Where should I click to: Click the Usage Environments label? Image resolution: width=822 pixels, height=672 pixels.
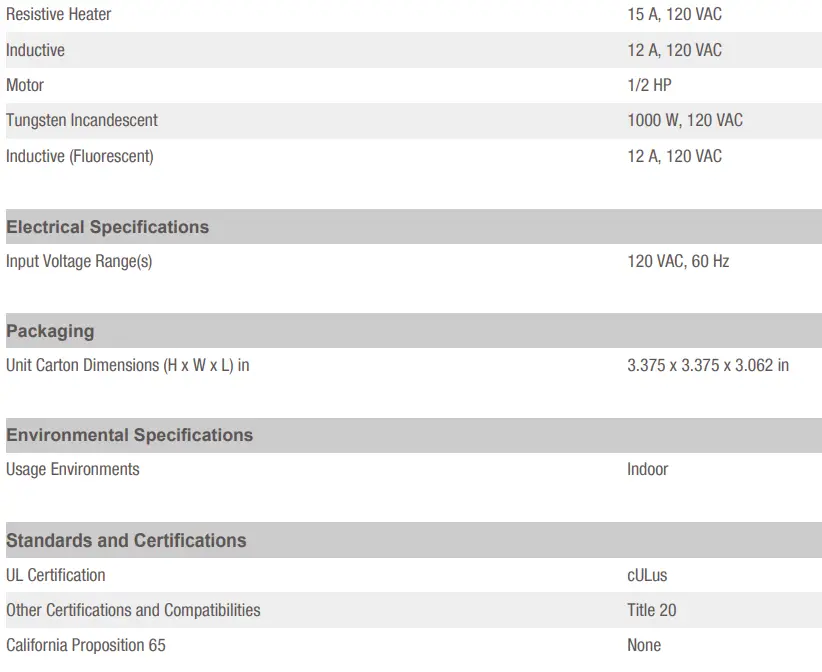click(x=73, y=469)
